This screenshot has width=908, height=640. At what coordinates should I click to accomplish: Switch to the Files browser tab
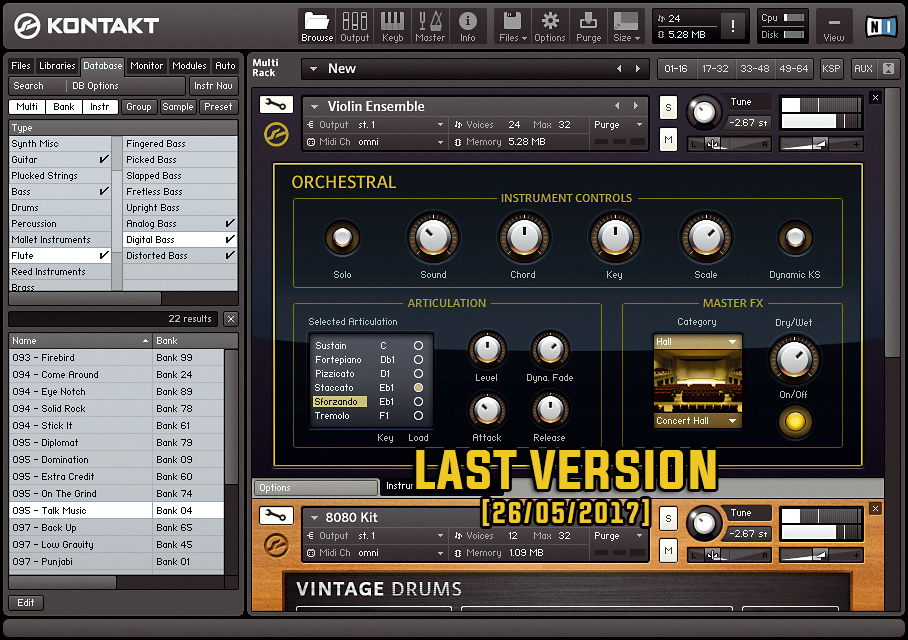click(x=21, y=65)
